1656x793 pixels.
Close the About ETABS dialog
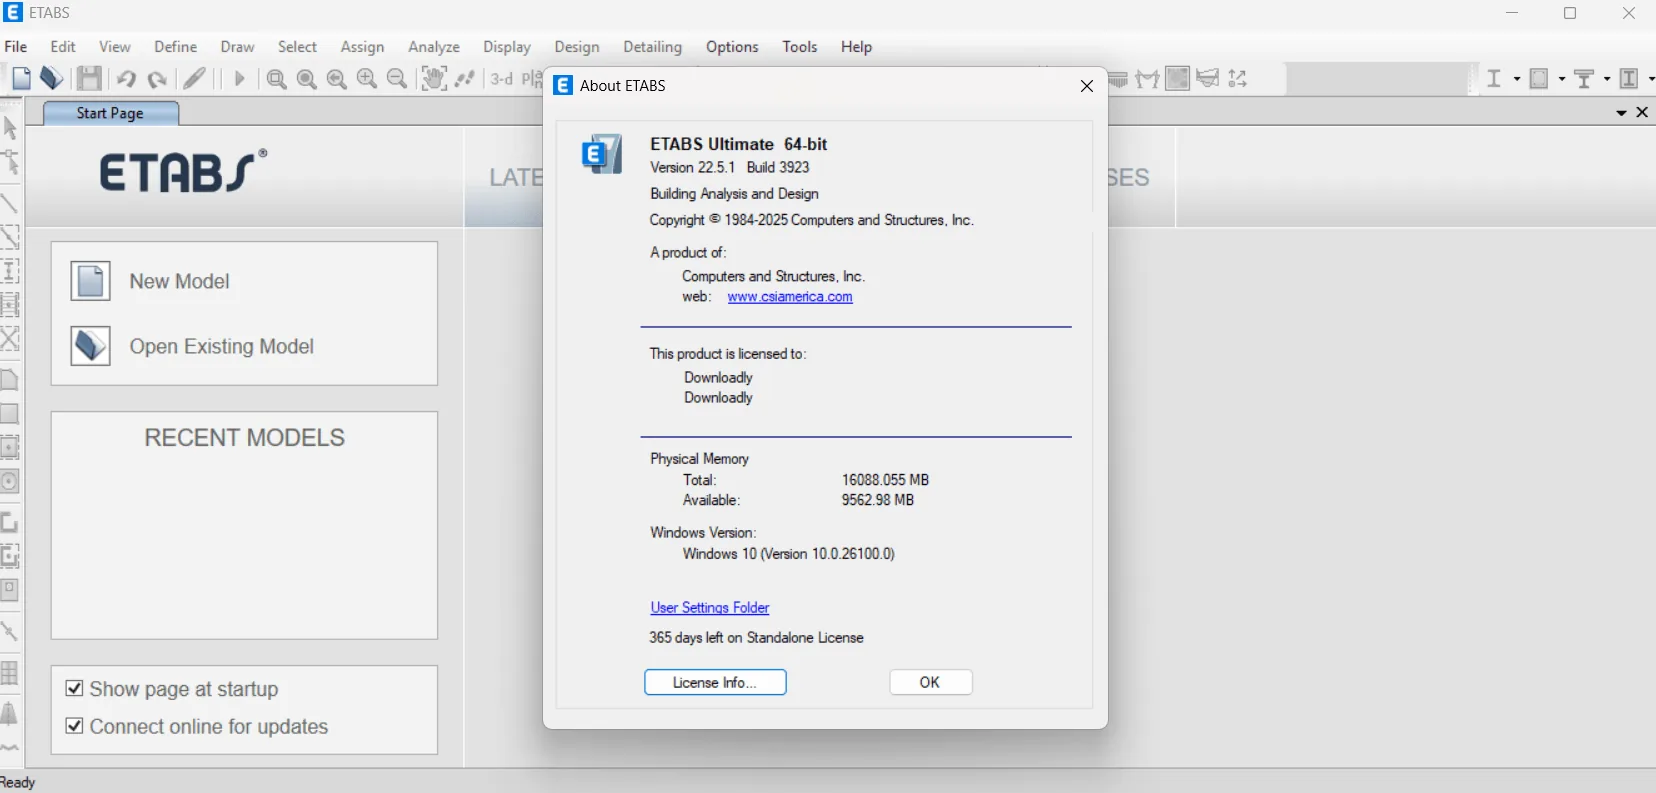(x=1087, y=86)
